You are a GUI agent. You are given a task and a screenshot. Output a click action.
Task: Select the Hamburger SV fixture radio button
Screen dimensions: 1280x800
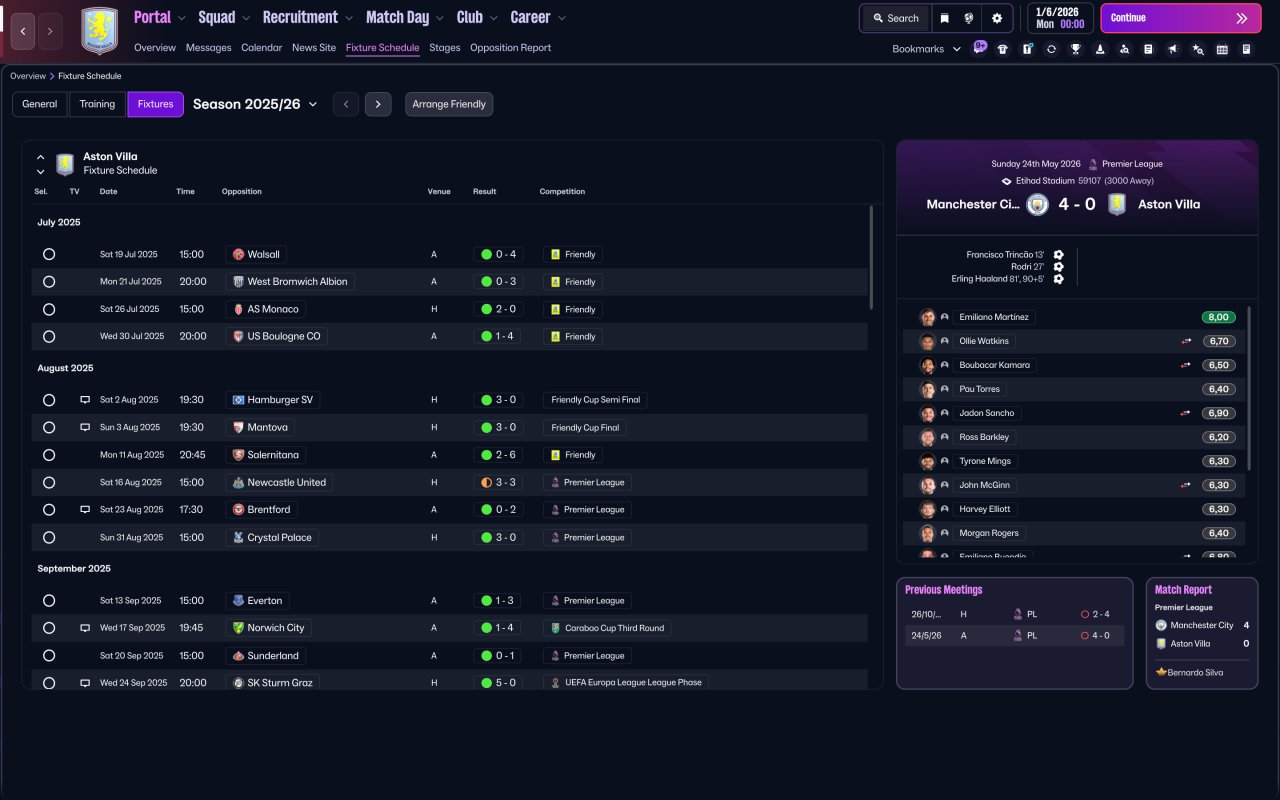click(x=49, y=400)
